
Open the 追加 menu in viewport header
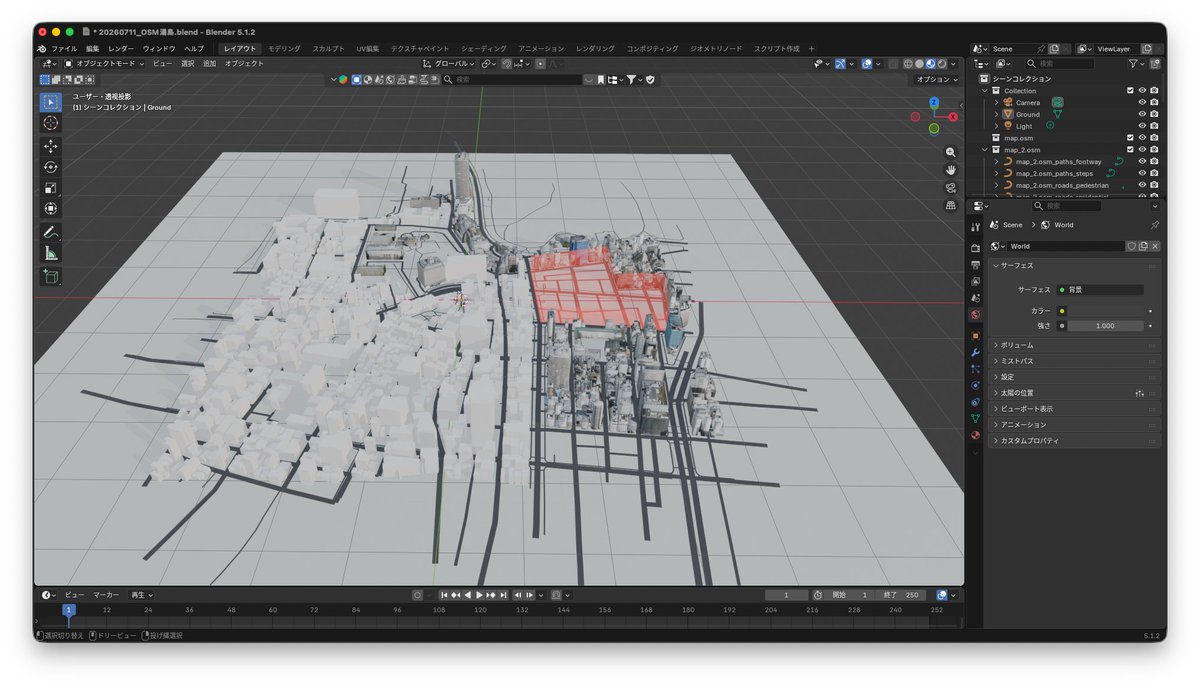point(209,63)
